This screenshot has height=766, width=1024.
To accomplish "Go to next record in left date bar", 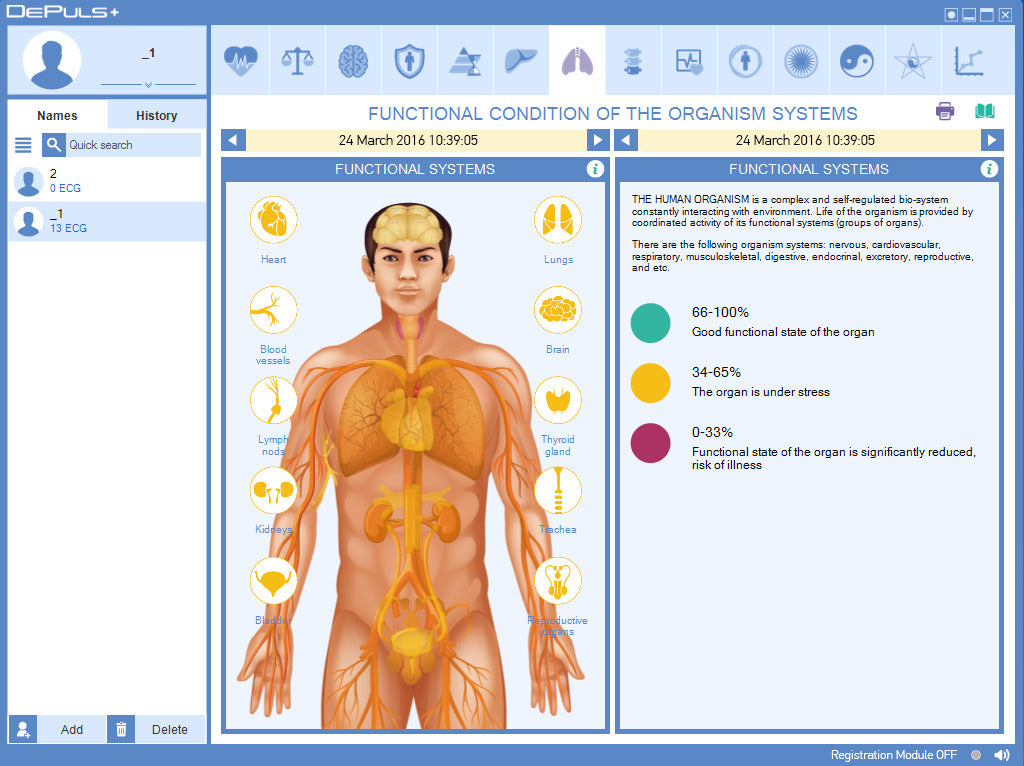I will 597,141.
